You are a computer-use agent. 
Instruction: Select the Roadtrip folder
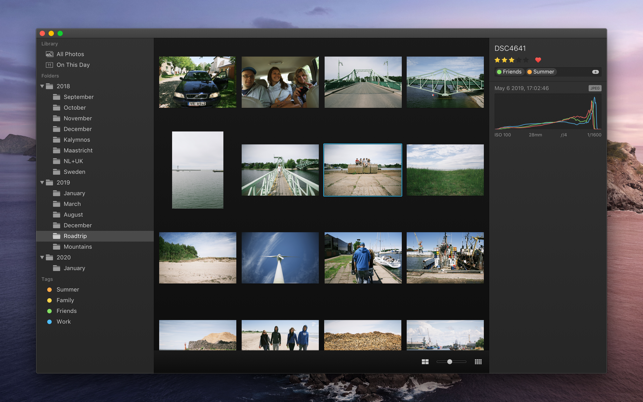pos(95,236)
